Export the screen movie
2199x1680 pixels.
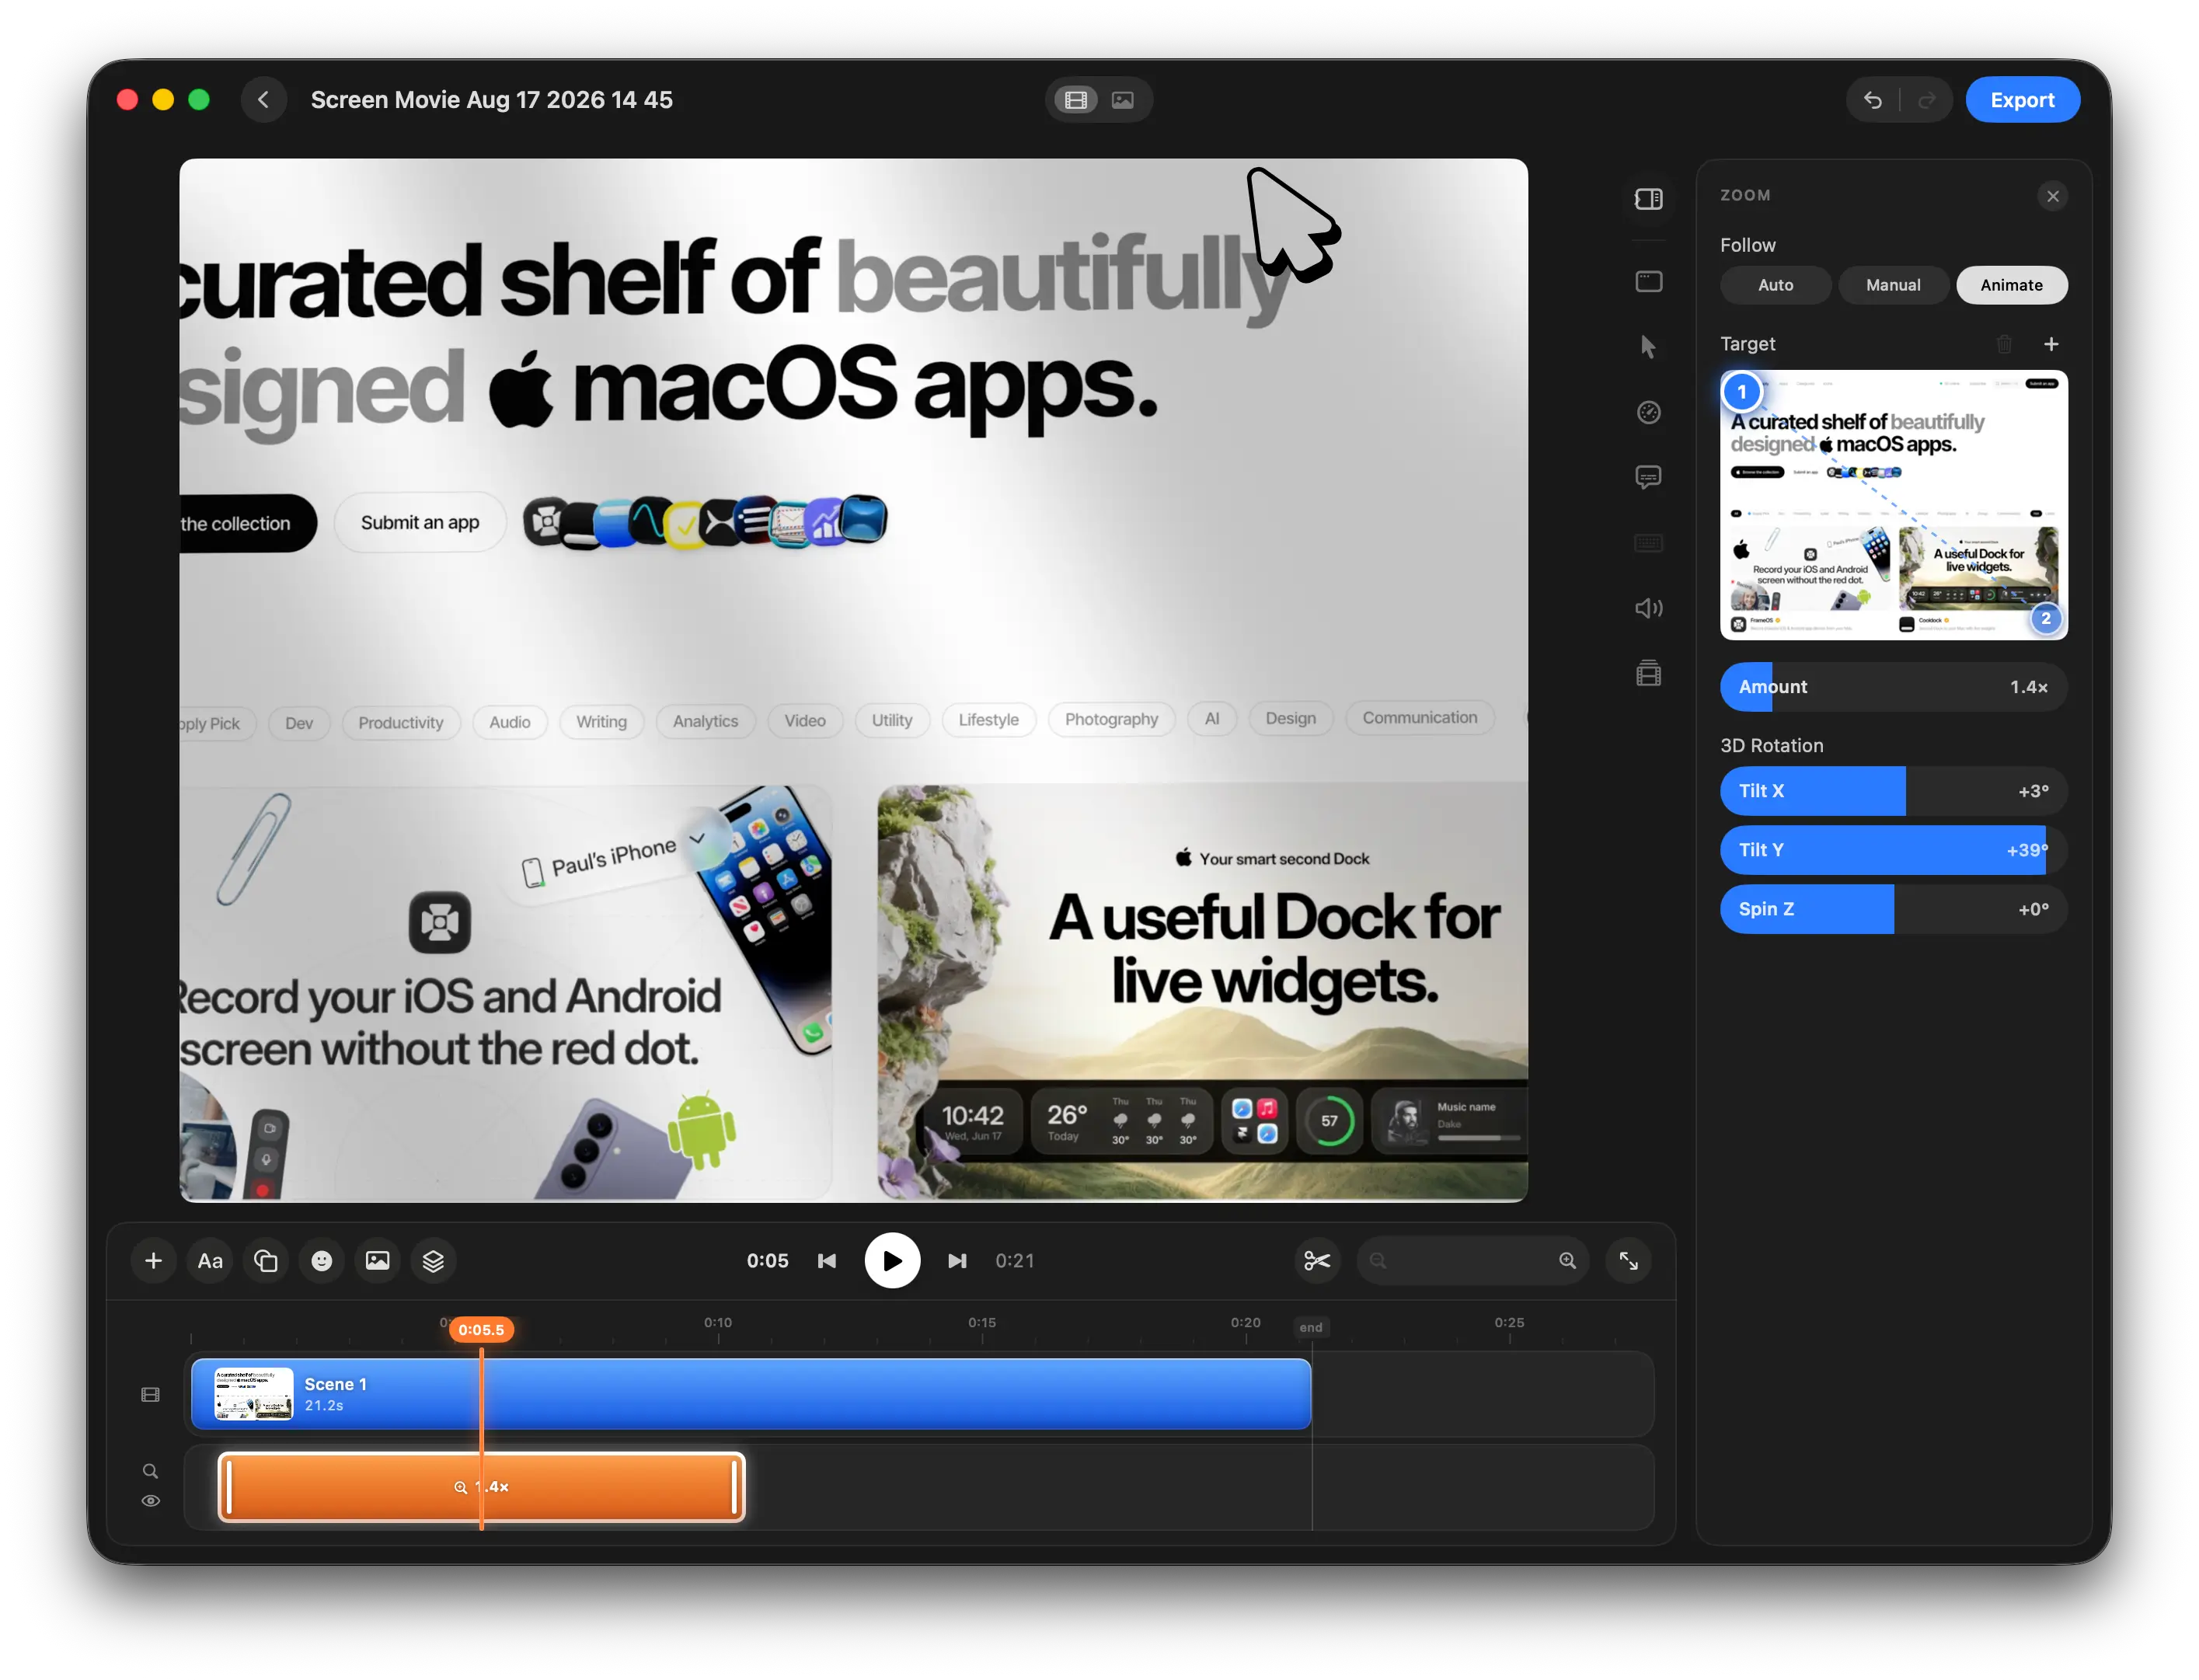coord(2022,100)
